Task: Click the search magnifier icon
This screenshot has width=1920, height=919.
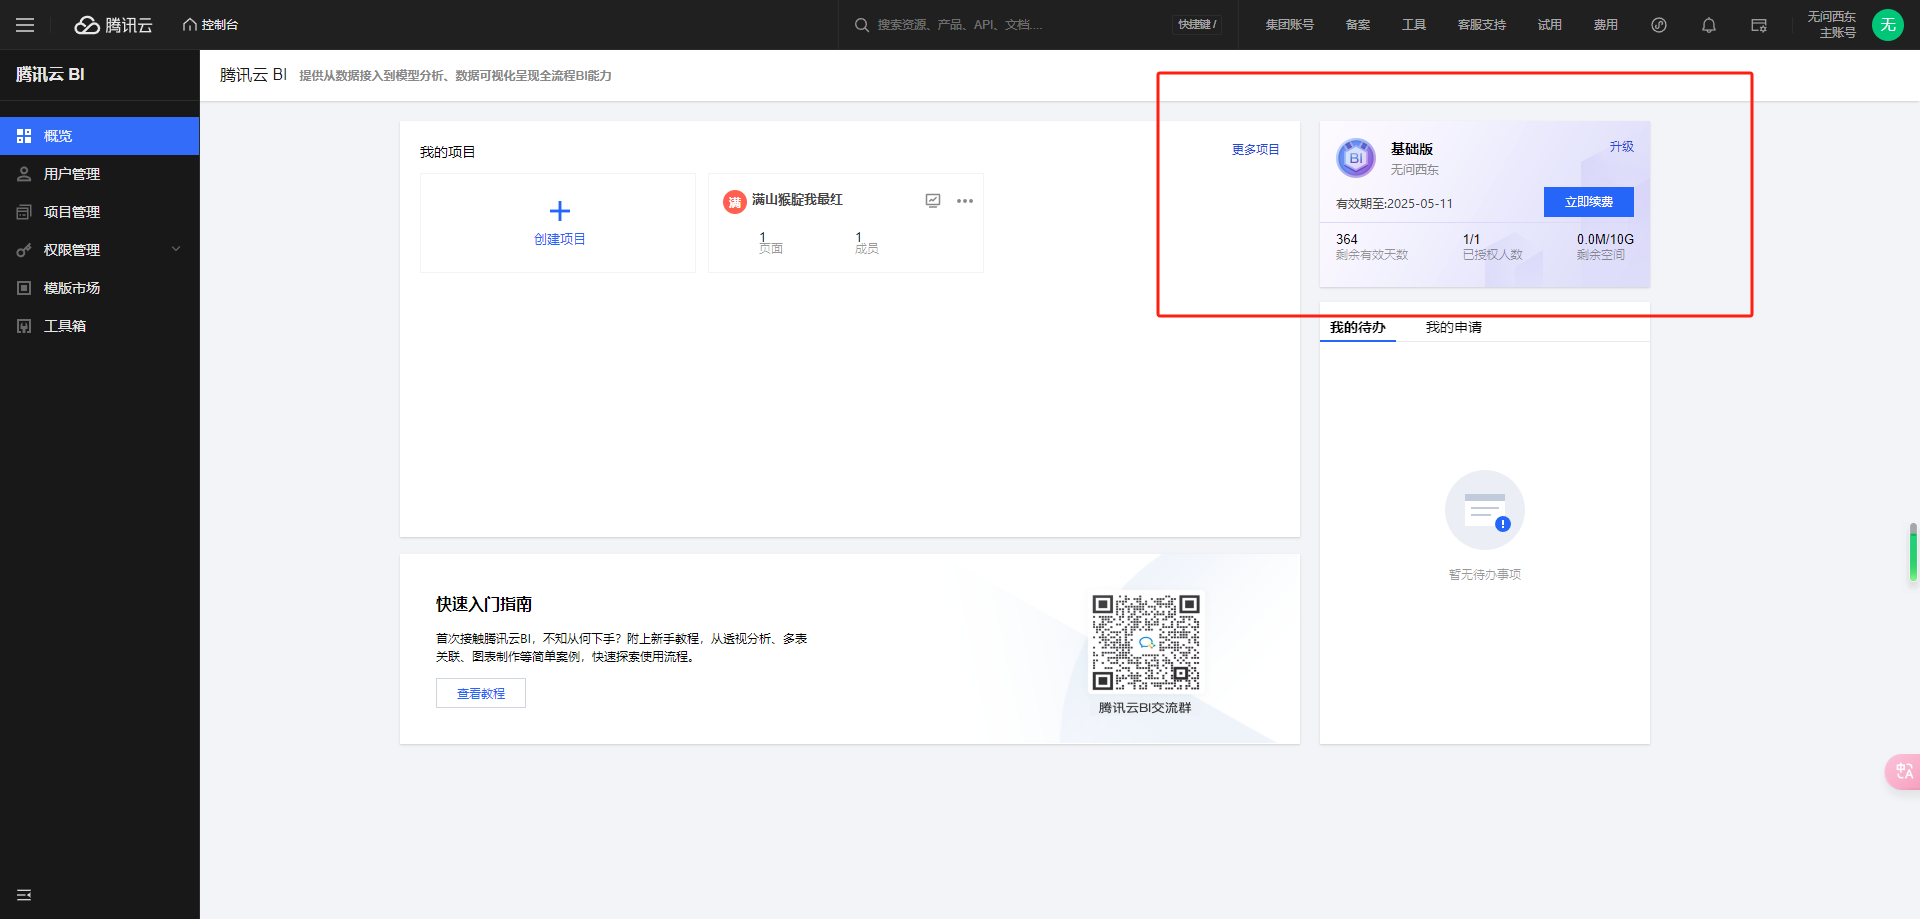Action: pos(862,25)
